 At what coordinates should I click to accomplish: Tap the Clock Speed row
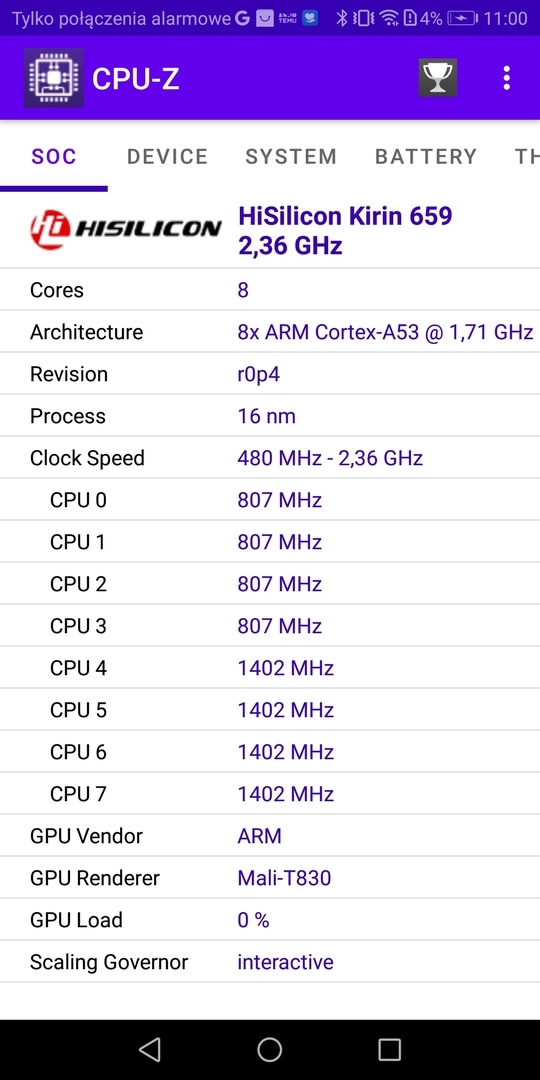tap(270, 457)
